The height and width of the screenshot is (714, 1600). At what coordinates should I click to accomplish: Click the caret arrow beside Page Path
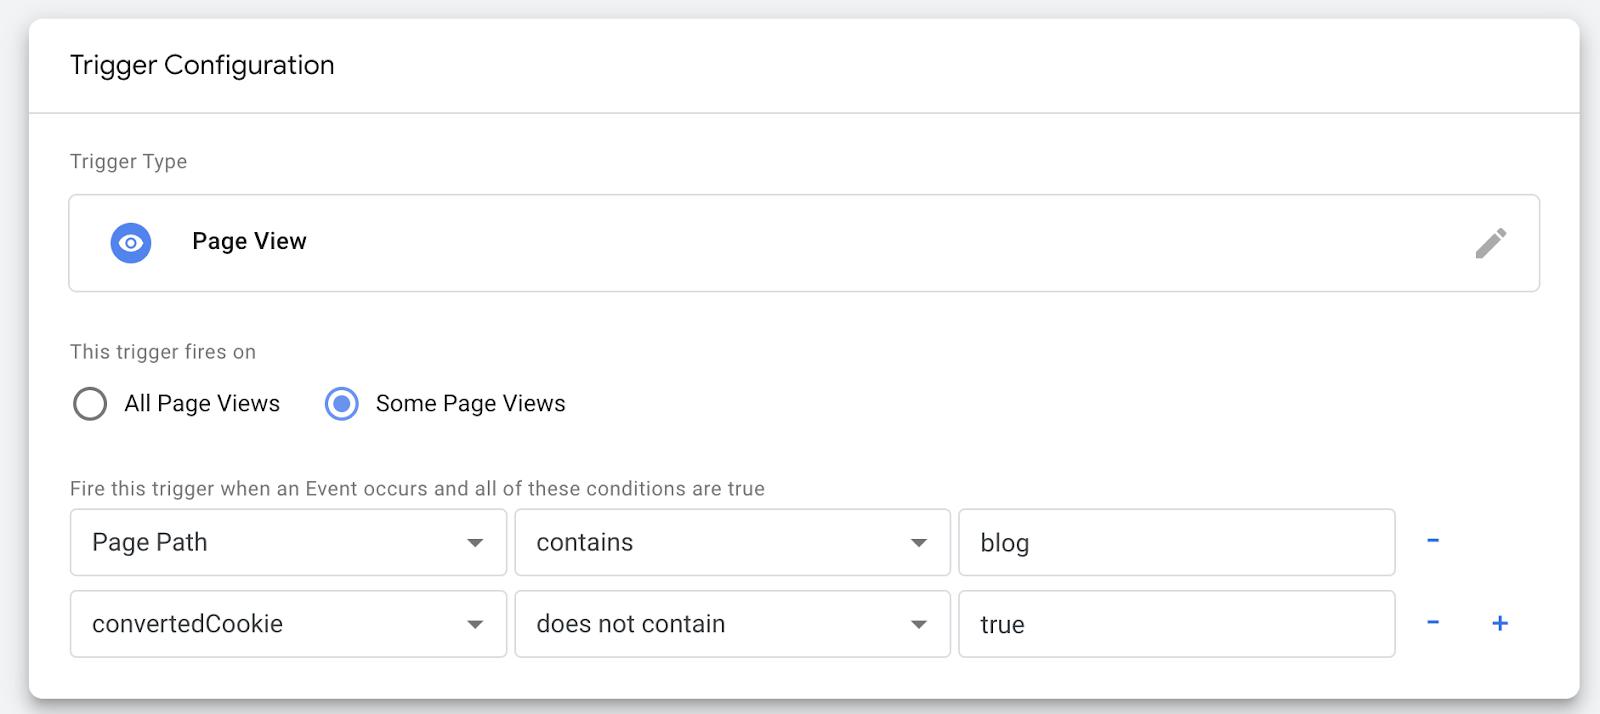pos(475,543)
